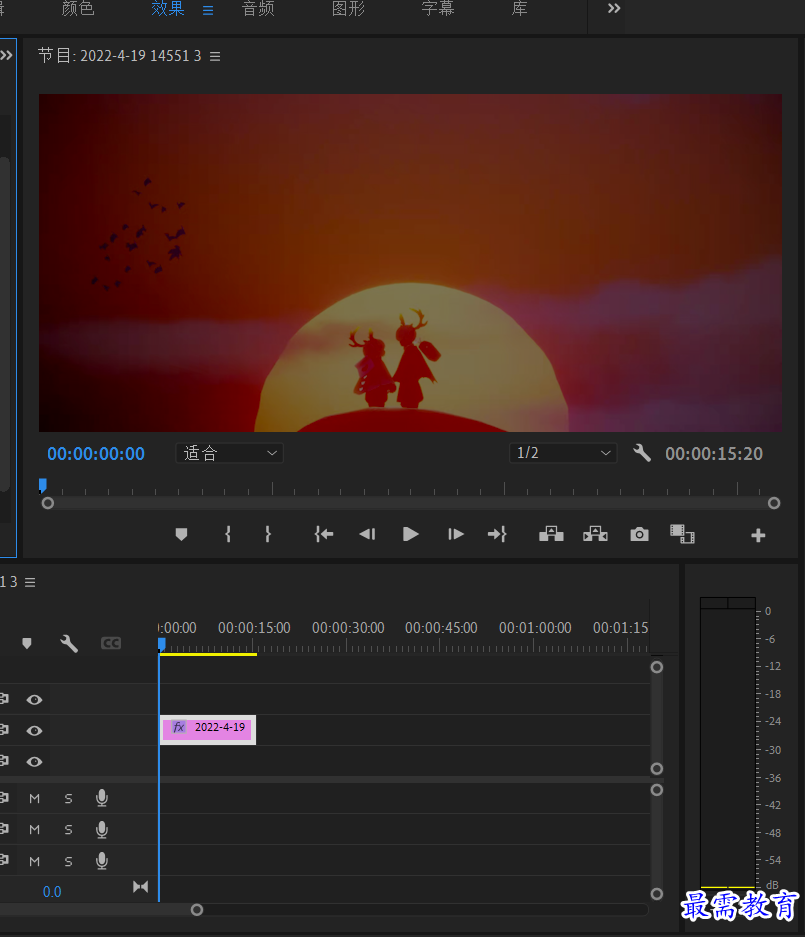The image size is (805, 937).
Task: Expand collapsed panel on left with chevrons
Action: (6, 56)
